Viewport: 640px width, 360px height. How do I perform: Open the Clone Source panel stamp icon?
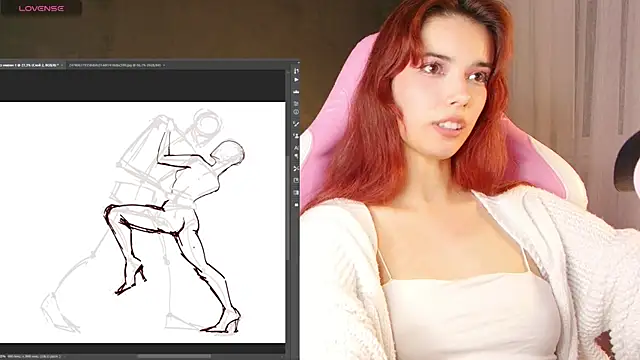pyautogui.click(x=296, y=136)
